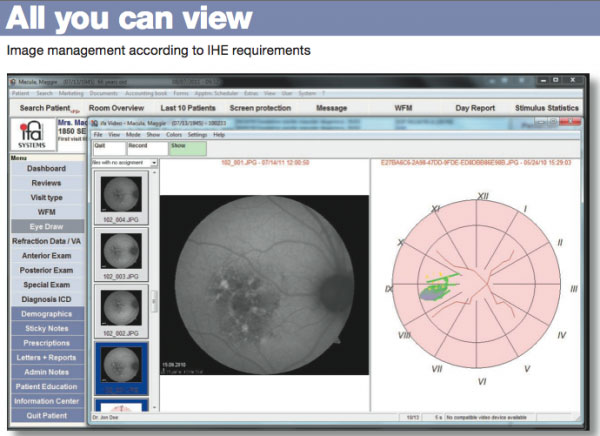Image resolution: width=600 pixels, height=436 pixels.
Task: Open the Settings menu in ifa Video
Action: [x=197, y=133]
